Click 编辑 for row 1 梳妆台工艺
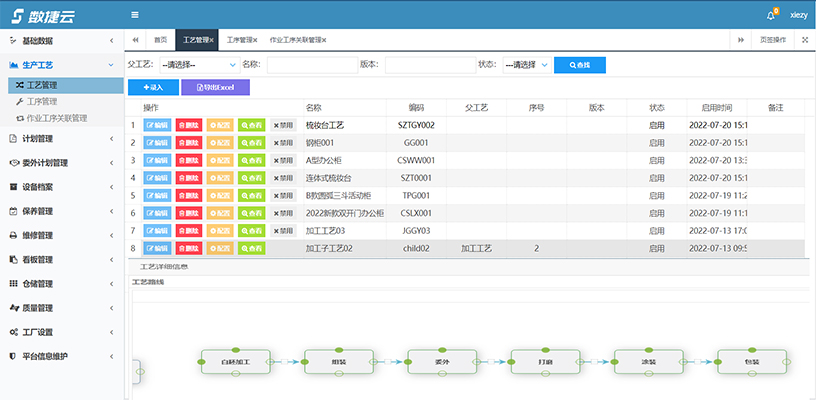 tap(157, 126)
